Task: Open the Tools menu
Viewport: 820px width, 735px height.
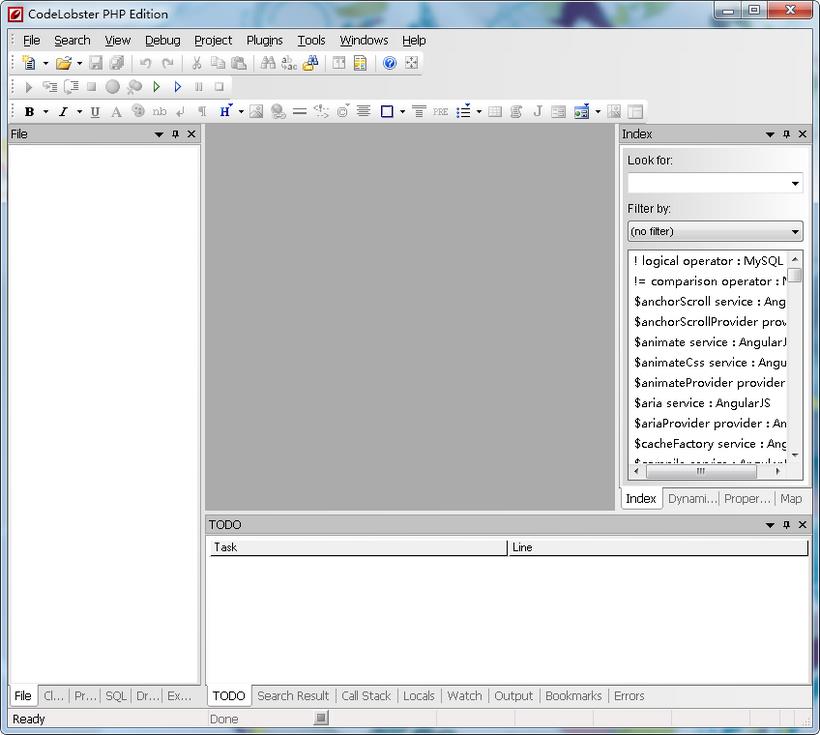Action: (x=311, y=40)
